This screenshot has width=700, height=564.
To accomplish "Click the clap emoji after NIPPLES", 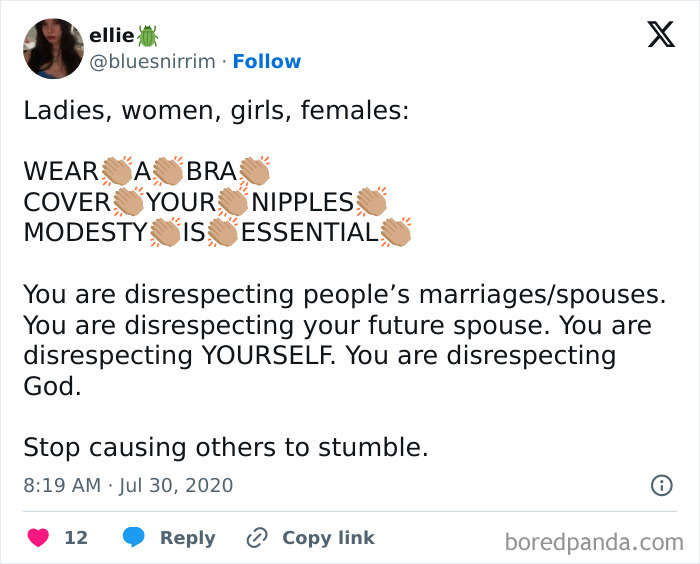I will pyautogui.click(x=371, y=202).
